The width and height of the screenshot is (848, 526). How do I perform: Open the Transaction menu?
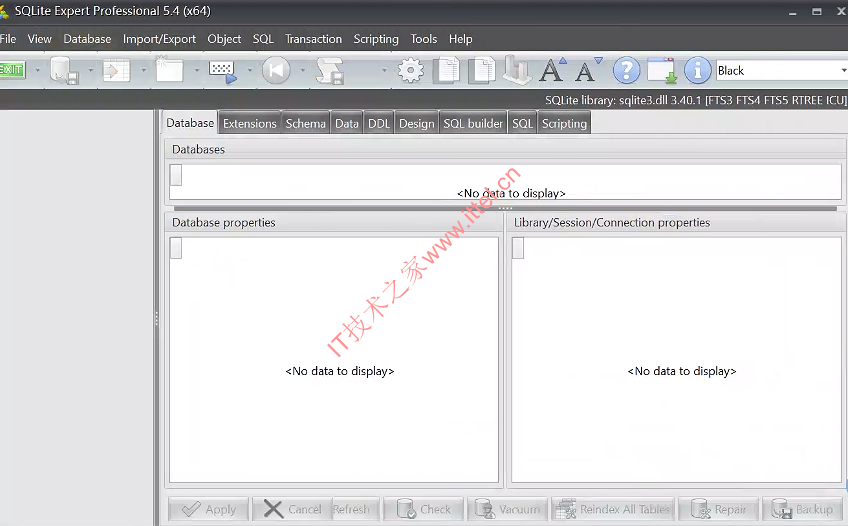click(314, 39)
